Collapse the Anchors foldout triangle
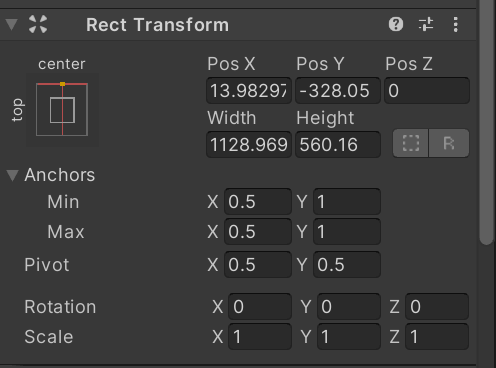 [12, 175]
